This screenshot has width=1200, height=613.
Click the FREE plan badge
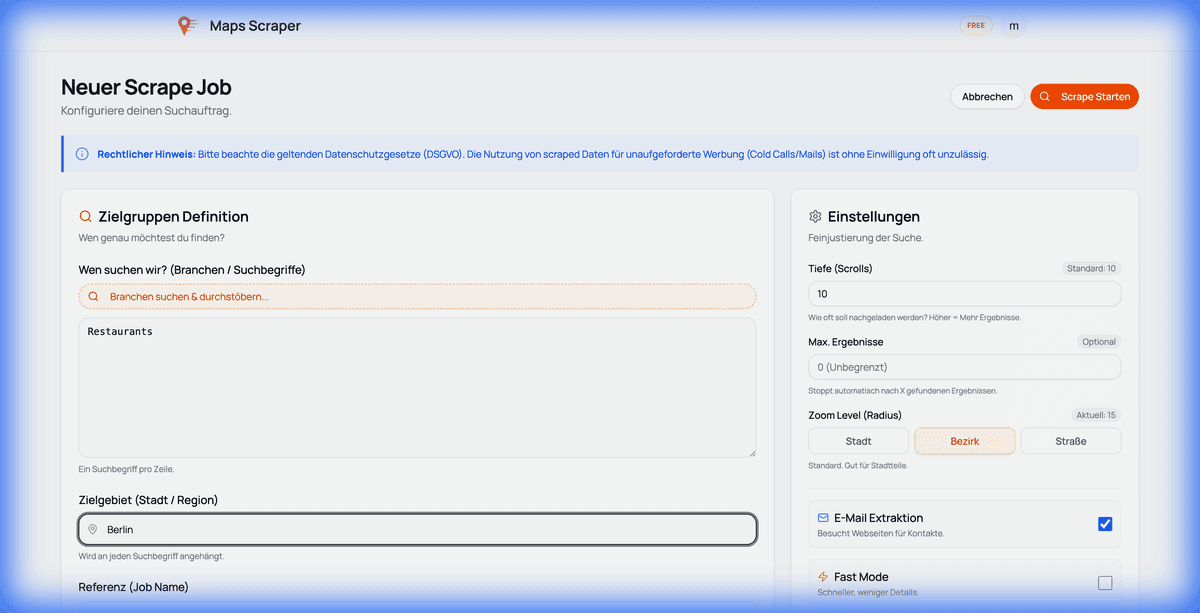976,25
